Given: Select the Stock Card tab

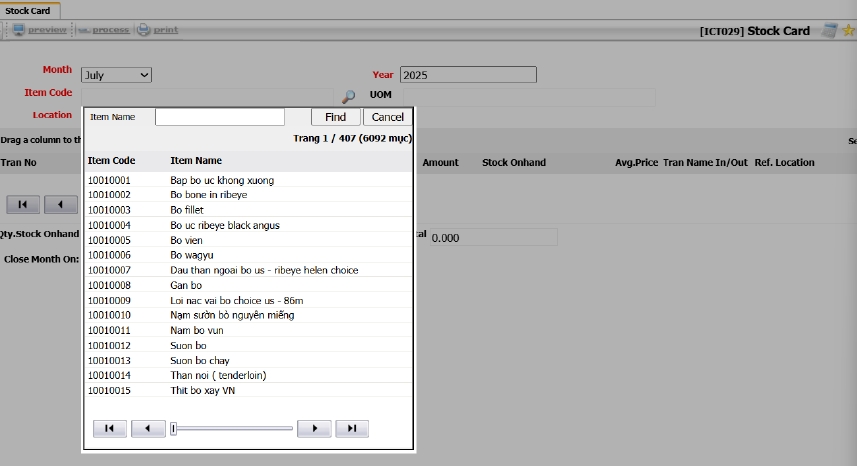Looking at the screenshot, I should (28, 11).
